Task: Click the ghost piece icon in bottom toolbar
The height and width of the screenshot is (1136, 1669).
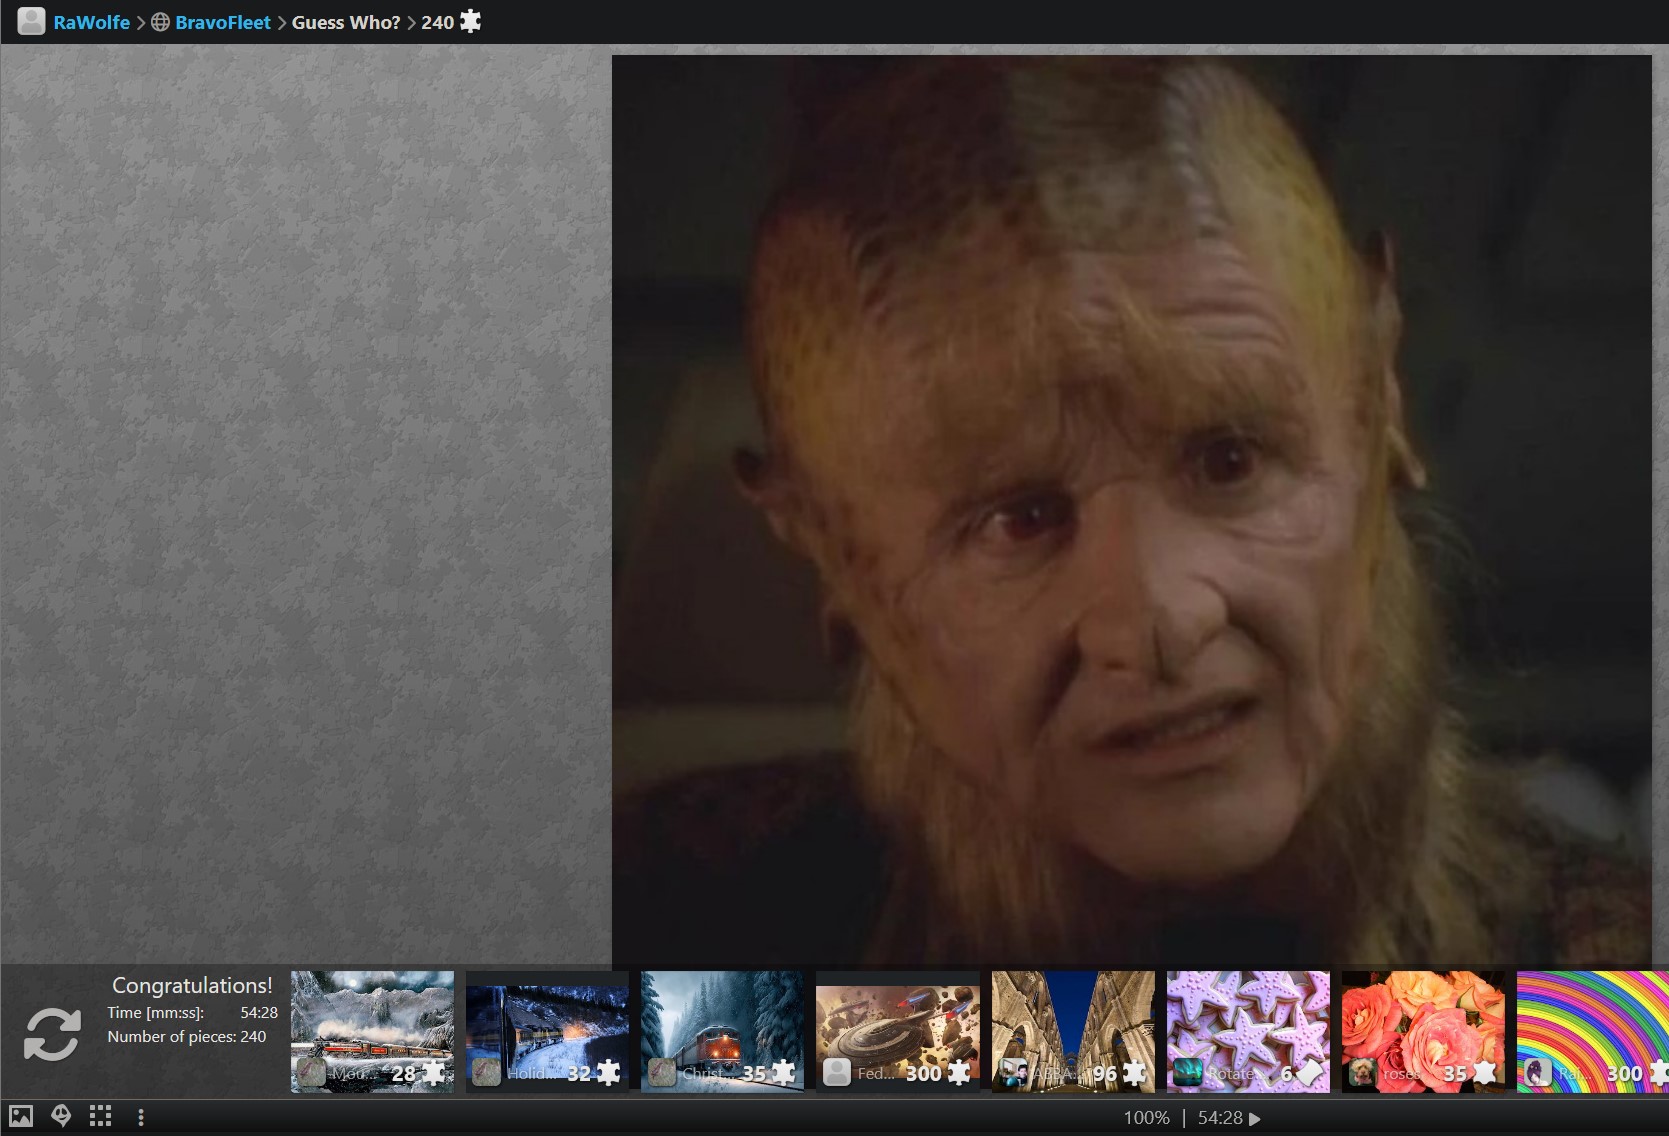Action: (x=61, y=1116)
